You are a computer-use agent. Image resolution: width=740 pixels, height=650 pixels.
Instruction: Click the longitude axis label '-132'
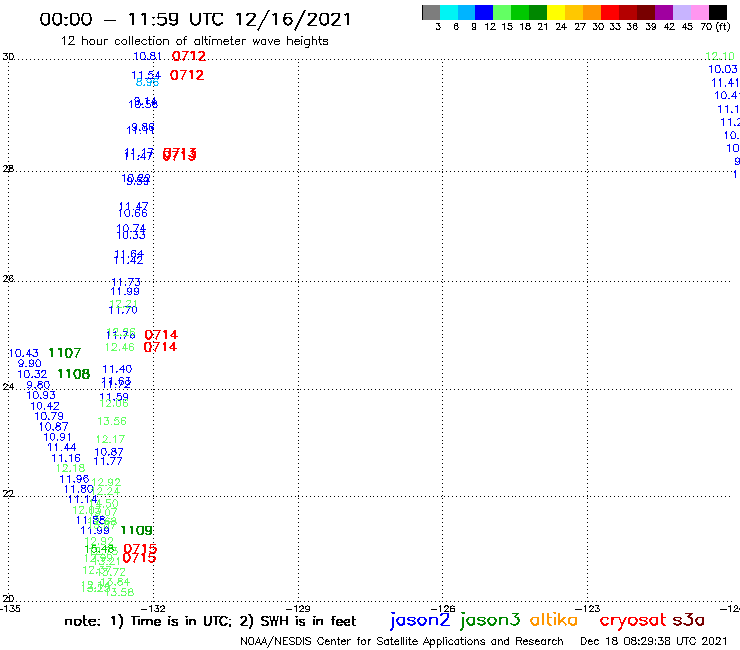pyautogui.click(x=154, y=608)
